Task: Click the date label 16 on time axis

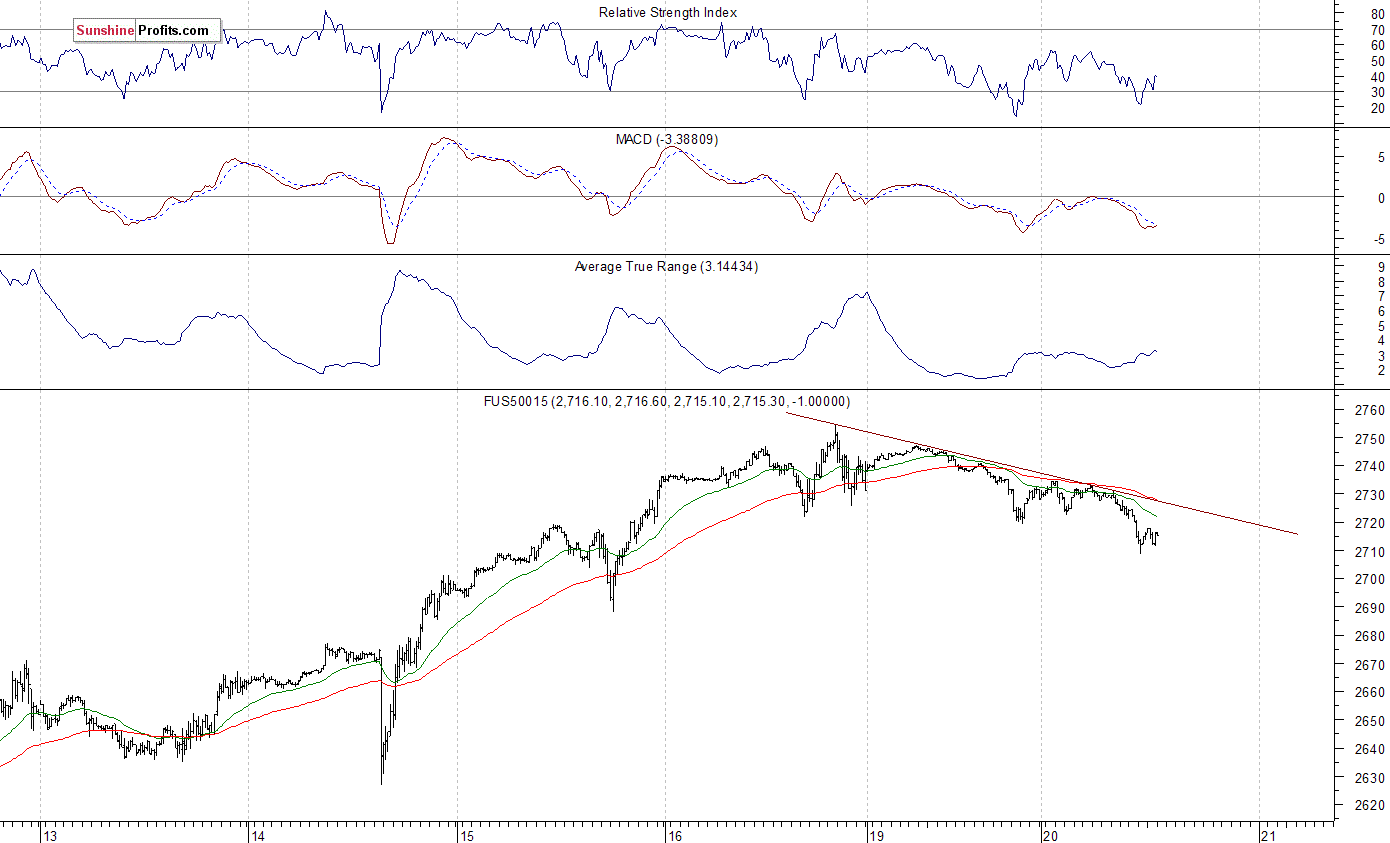Action: [x=675, y=835]
